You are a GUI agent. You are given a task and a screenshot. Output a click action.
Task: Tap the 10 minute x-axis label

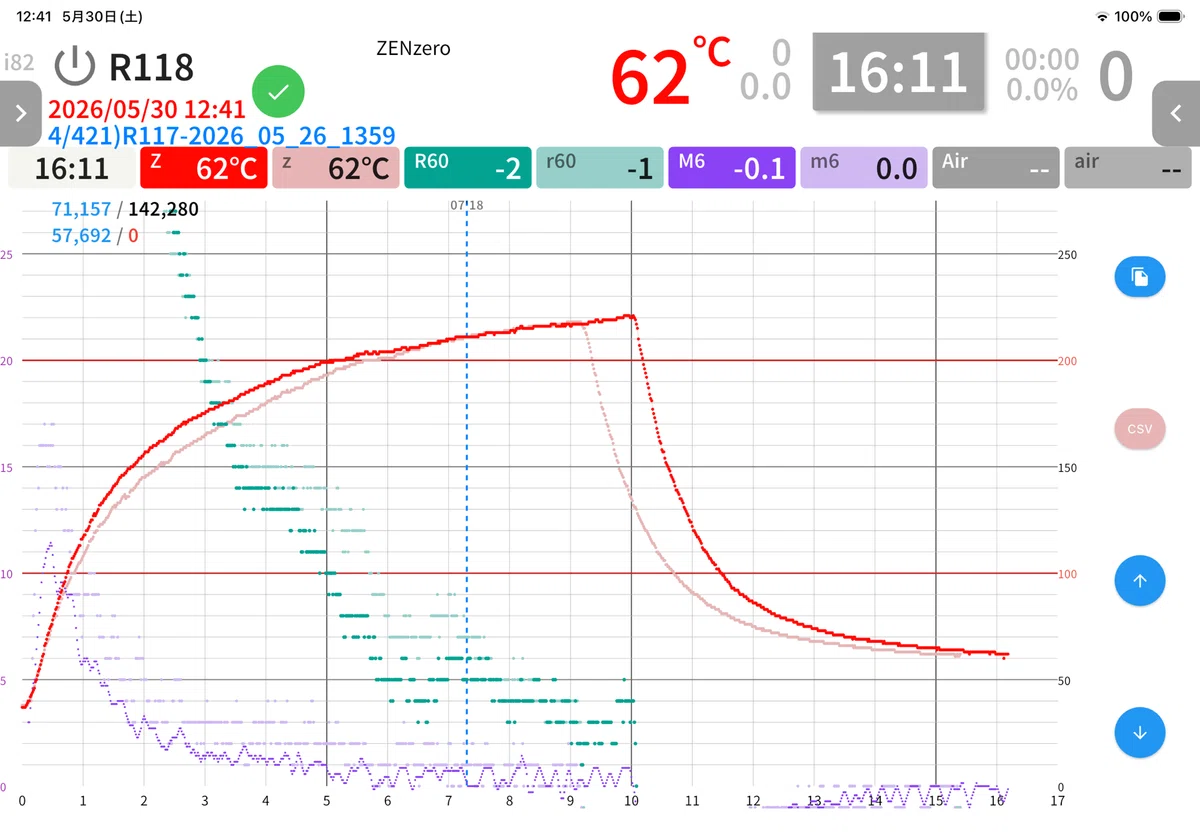pyautogui.click(x=631, y=801)
